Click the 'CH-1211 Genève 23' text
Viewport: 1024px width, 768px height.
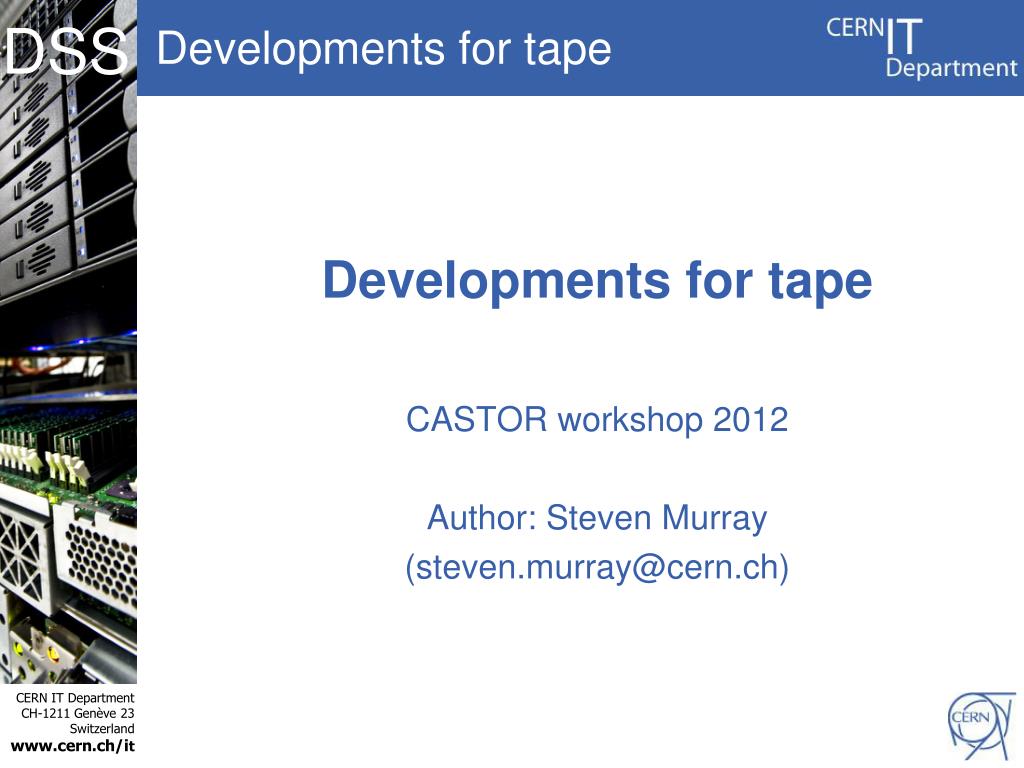tap(78, 713)
